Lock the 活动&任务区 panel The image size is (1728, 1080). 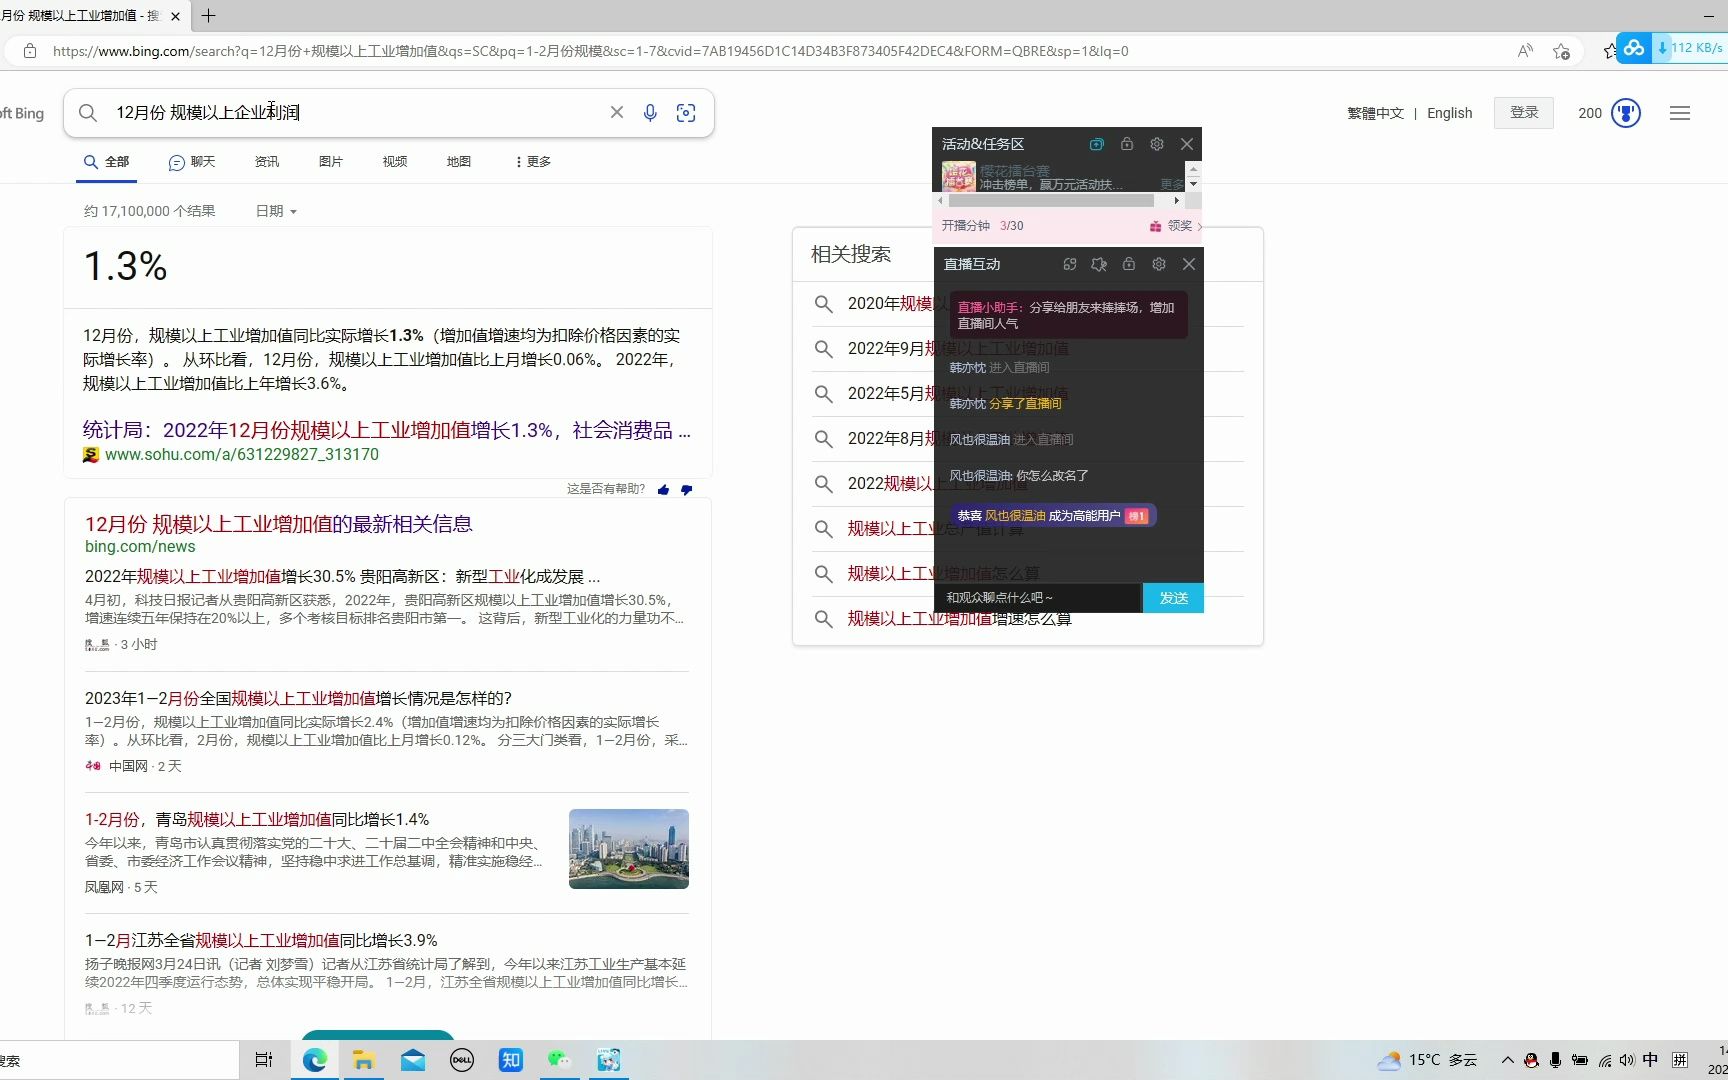pos(1127,144)
